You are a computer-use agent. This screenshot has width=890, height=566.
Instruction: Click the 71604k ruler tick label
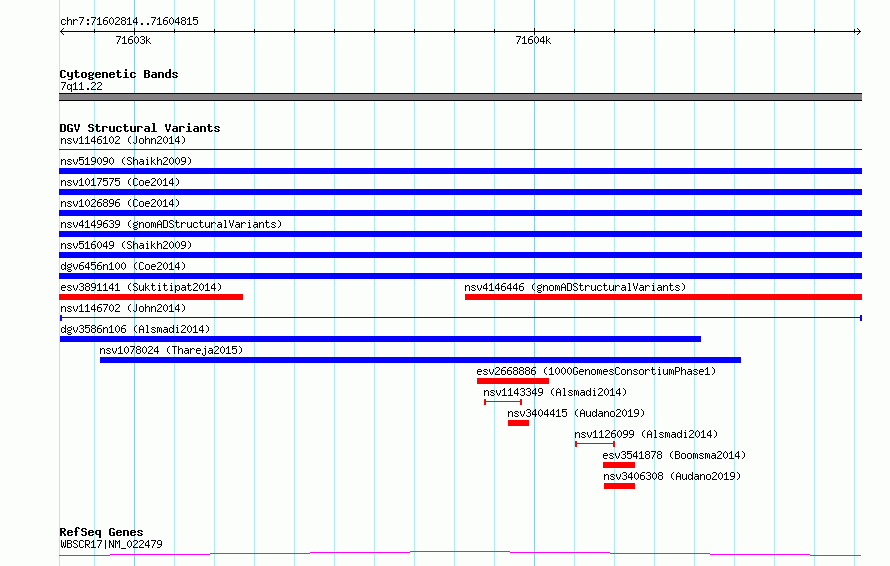pyautogui.click(x=533, y=40)
